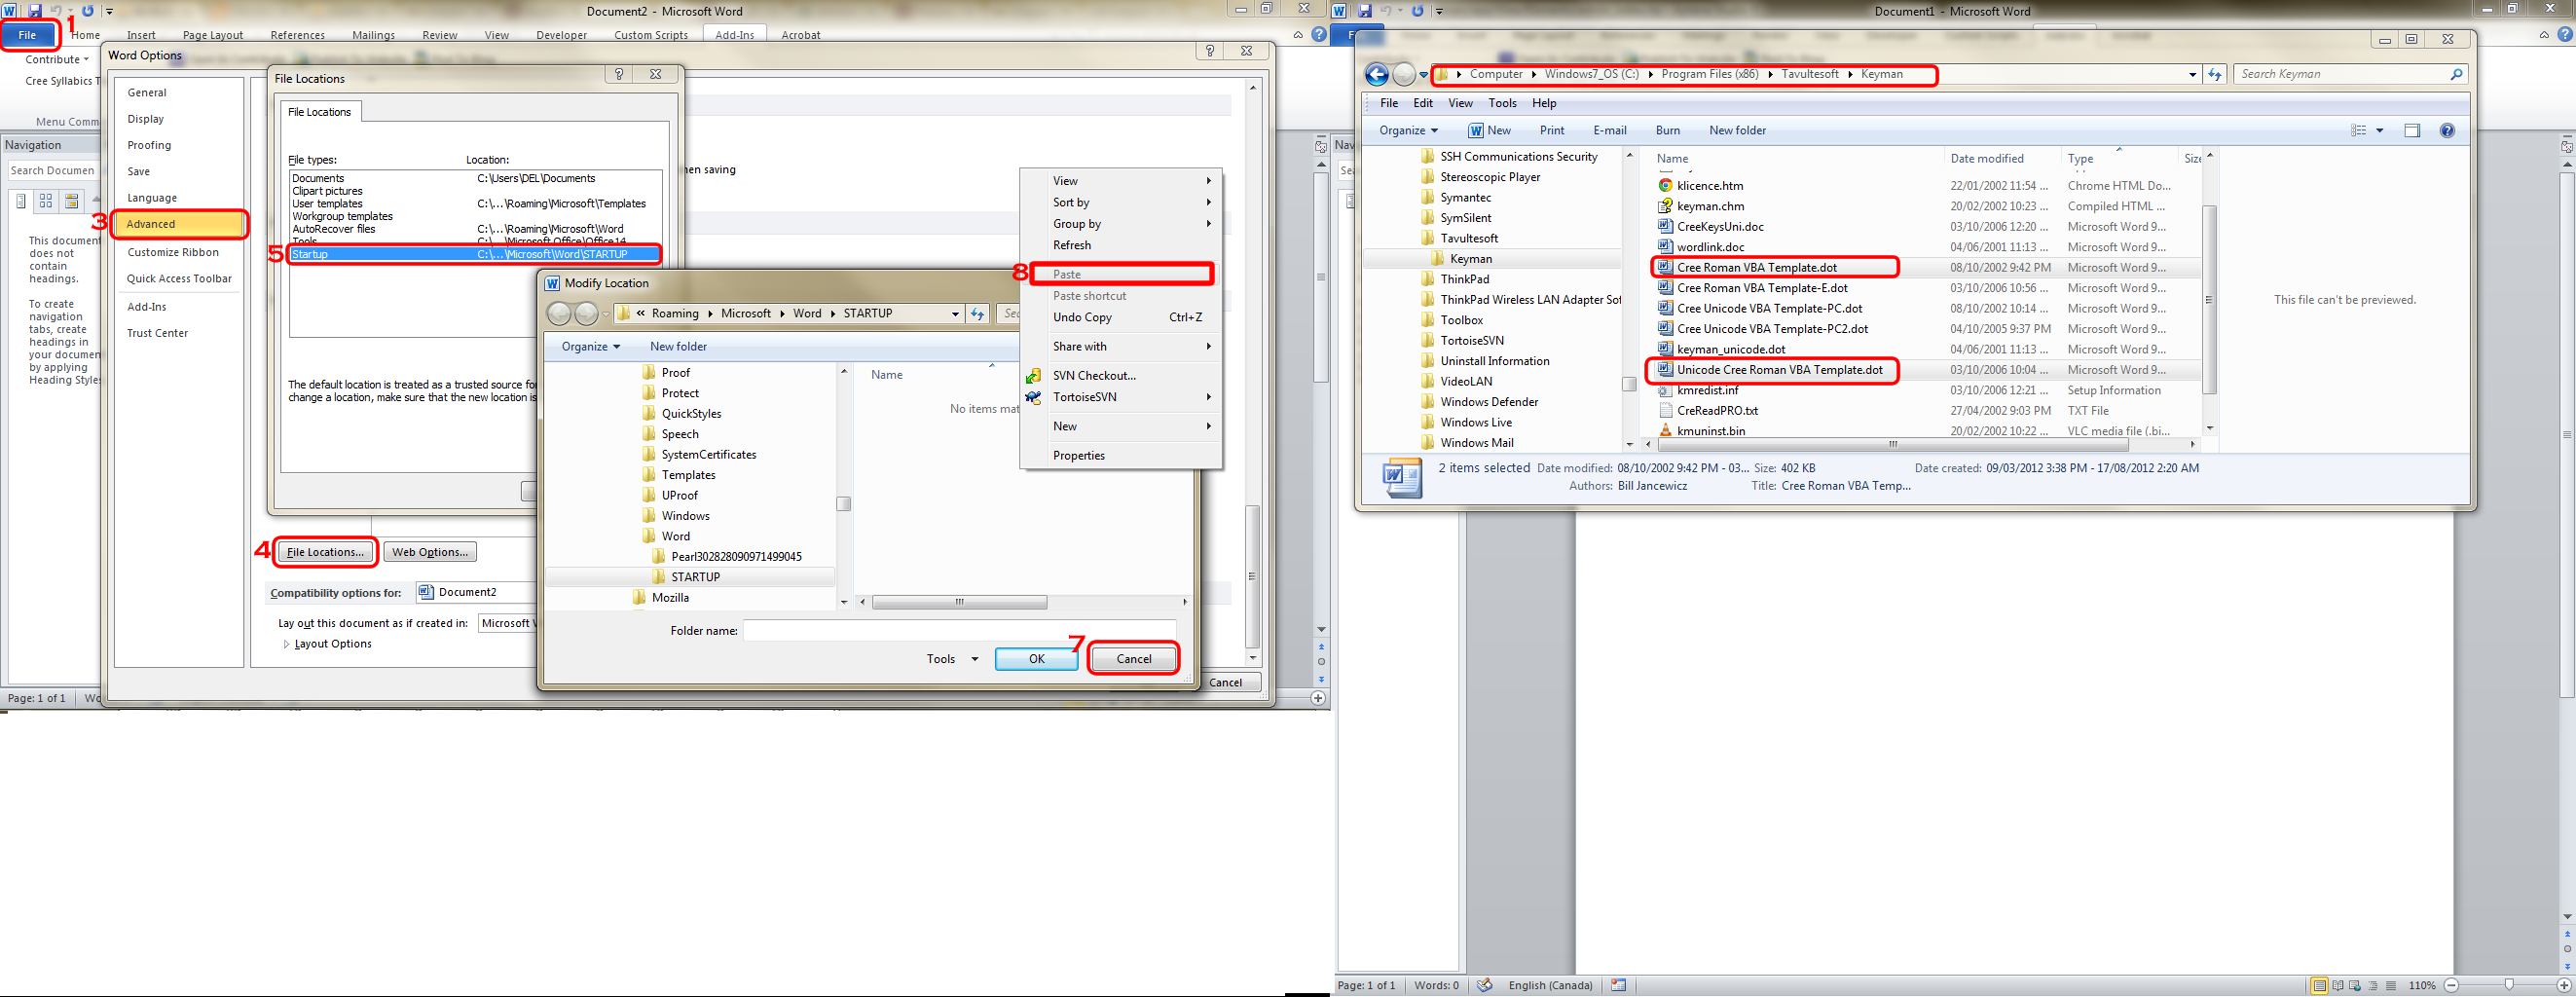Click Web Layout view icon in Document1 status bar
The image size is (2576, 997).
click(x=2356, y=986)
